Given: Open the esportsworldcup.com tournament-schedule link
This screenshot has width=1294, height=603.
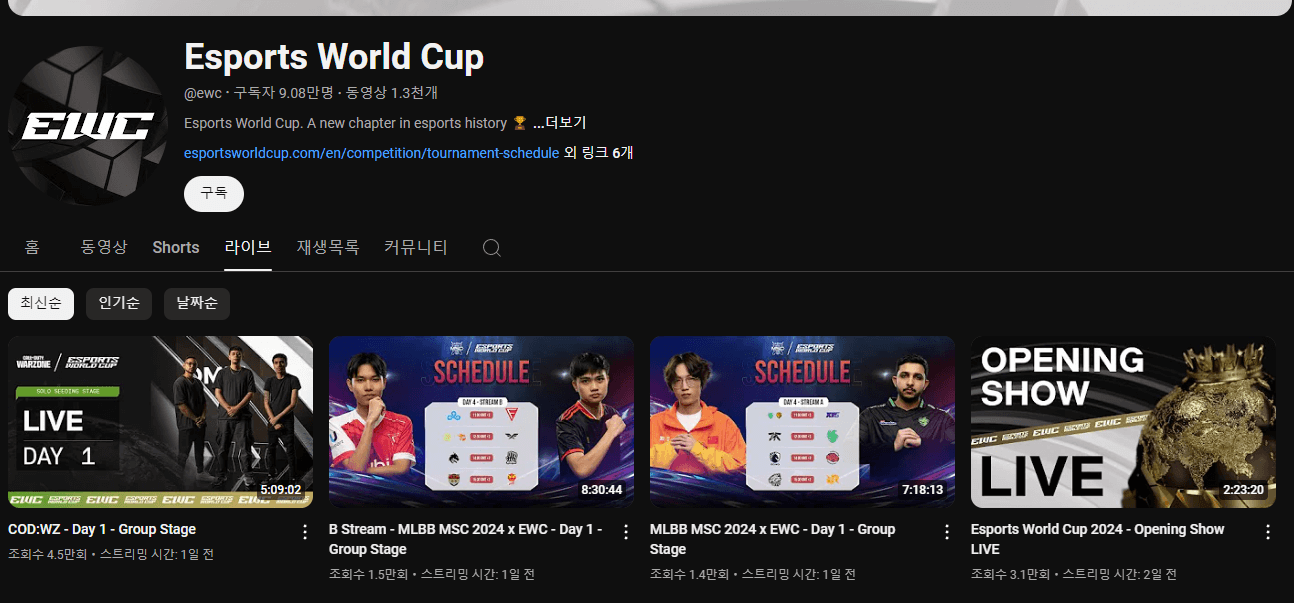Looking at the screenshot, I should pyautogui.click(x=371, y=153).
